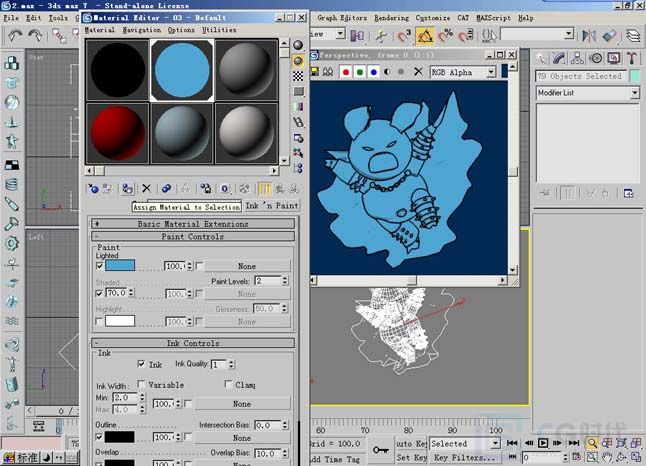Click Key Filters button
The height and width of the screenshot is (466, 646).
click(463, 457)
